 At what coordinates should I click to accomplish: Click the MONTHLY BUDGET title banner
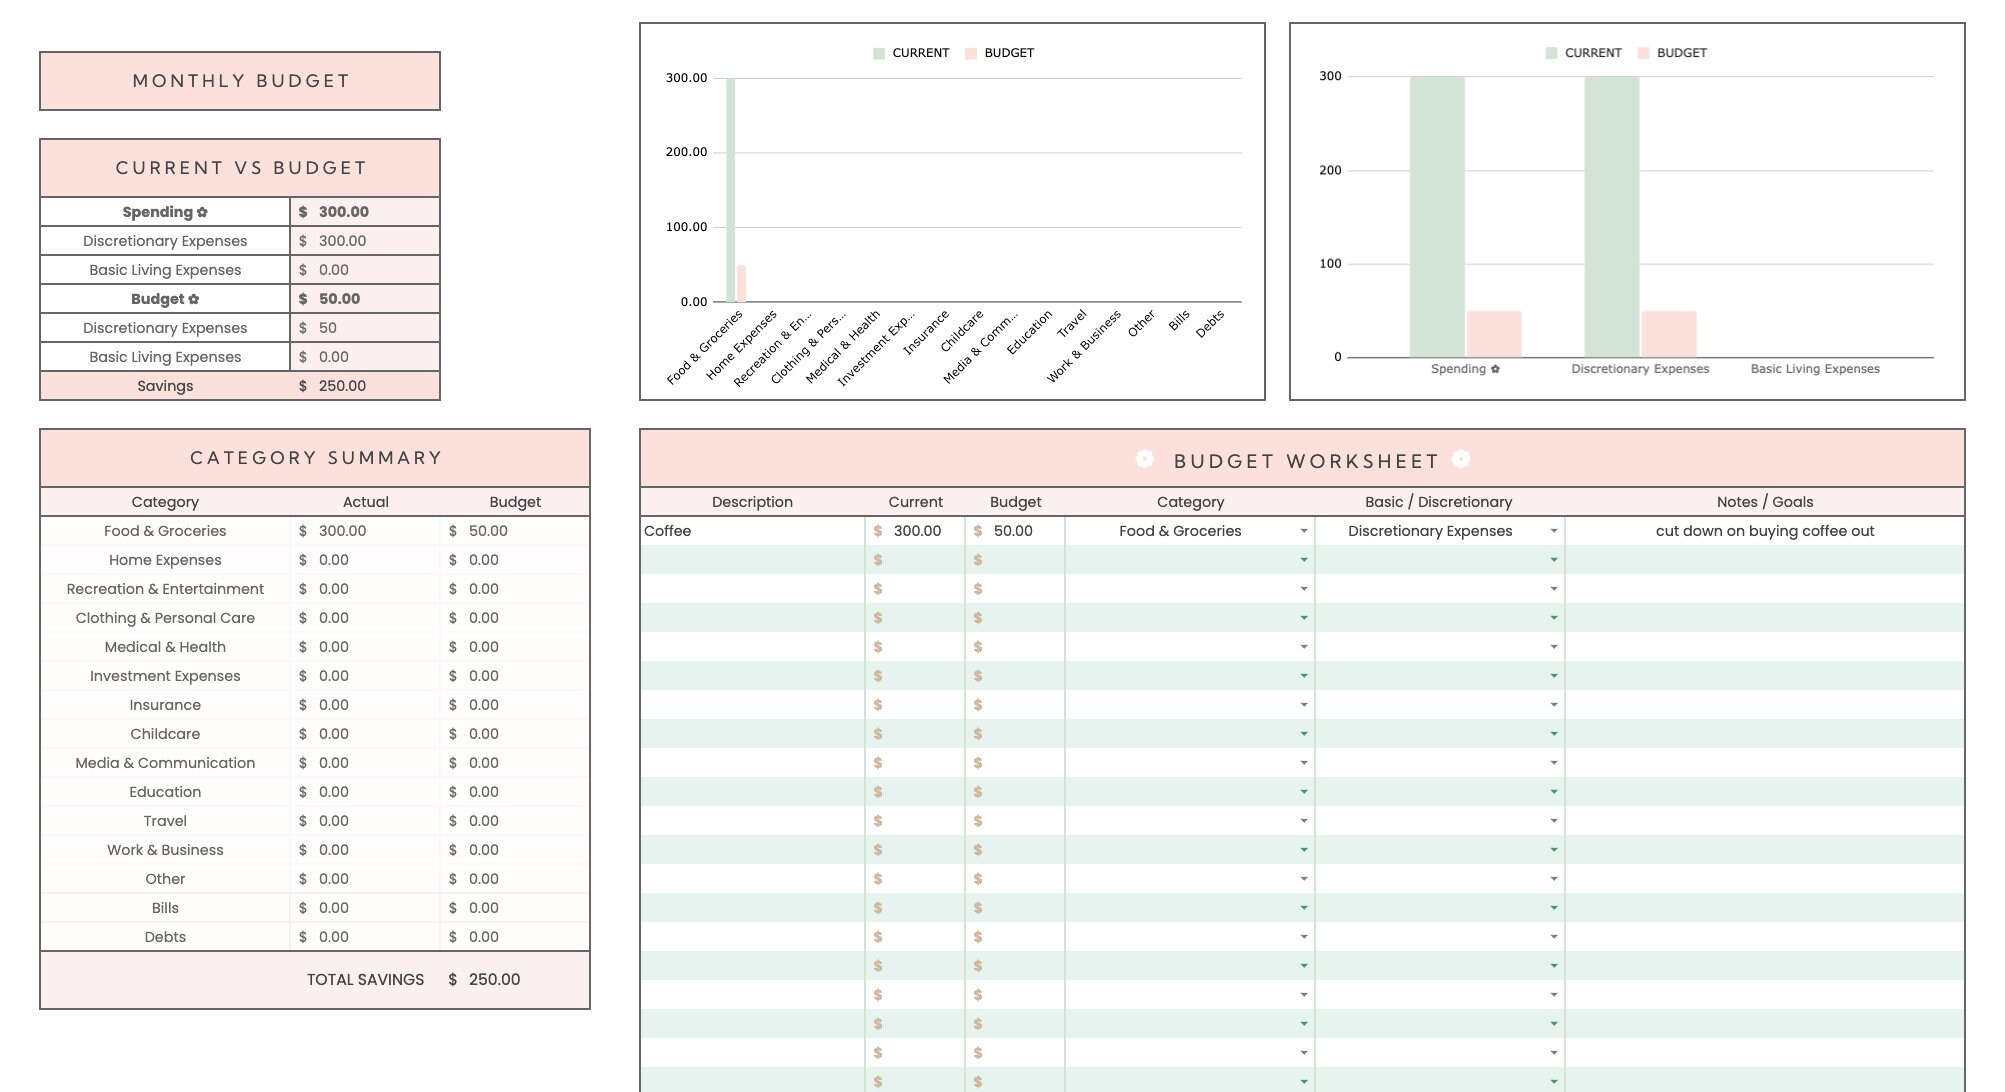(x=239, y=81)
